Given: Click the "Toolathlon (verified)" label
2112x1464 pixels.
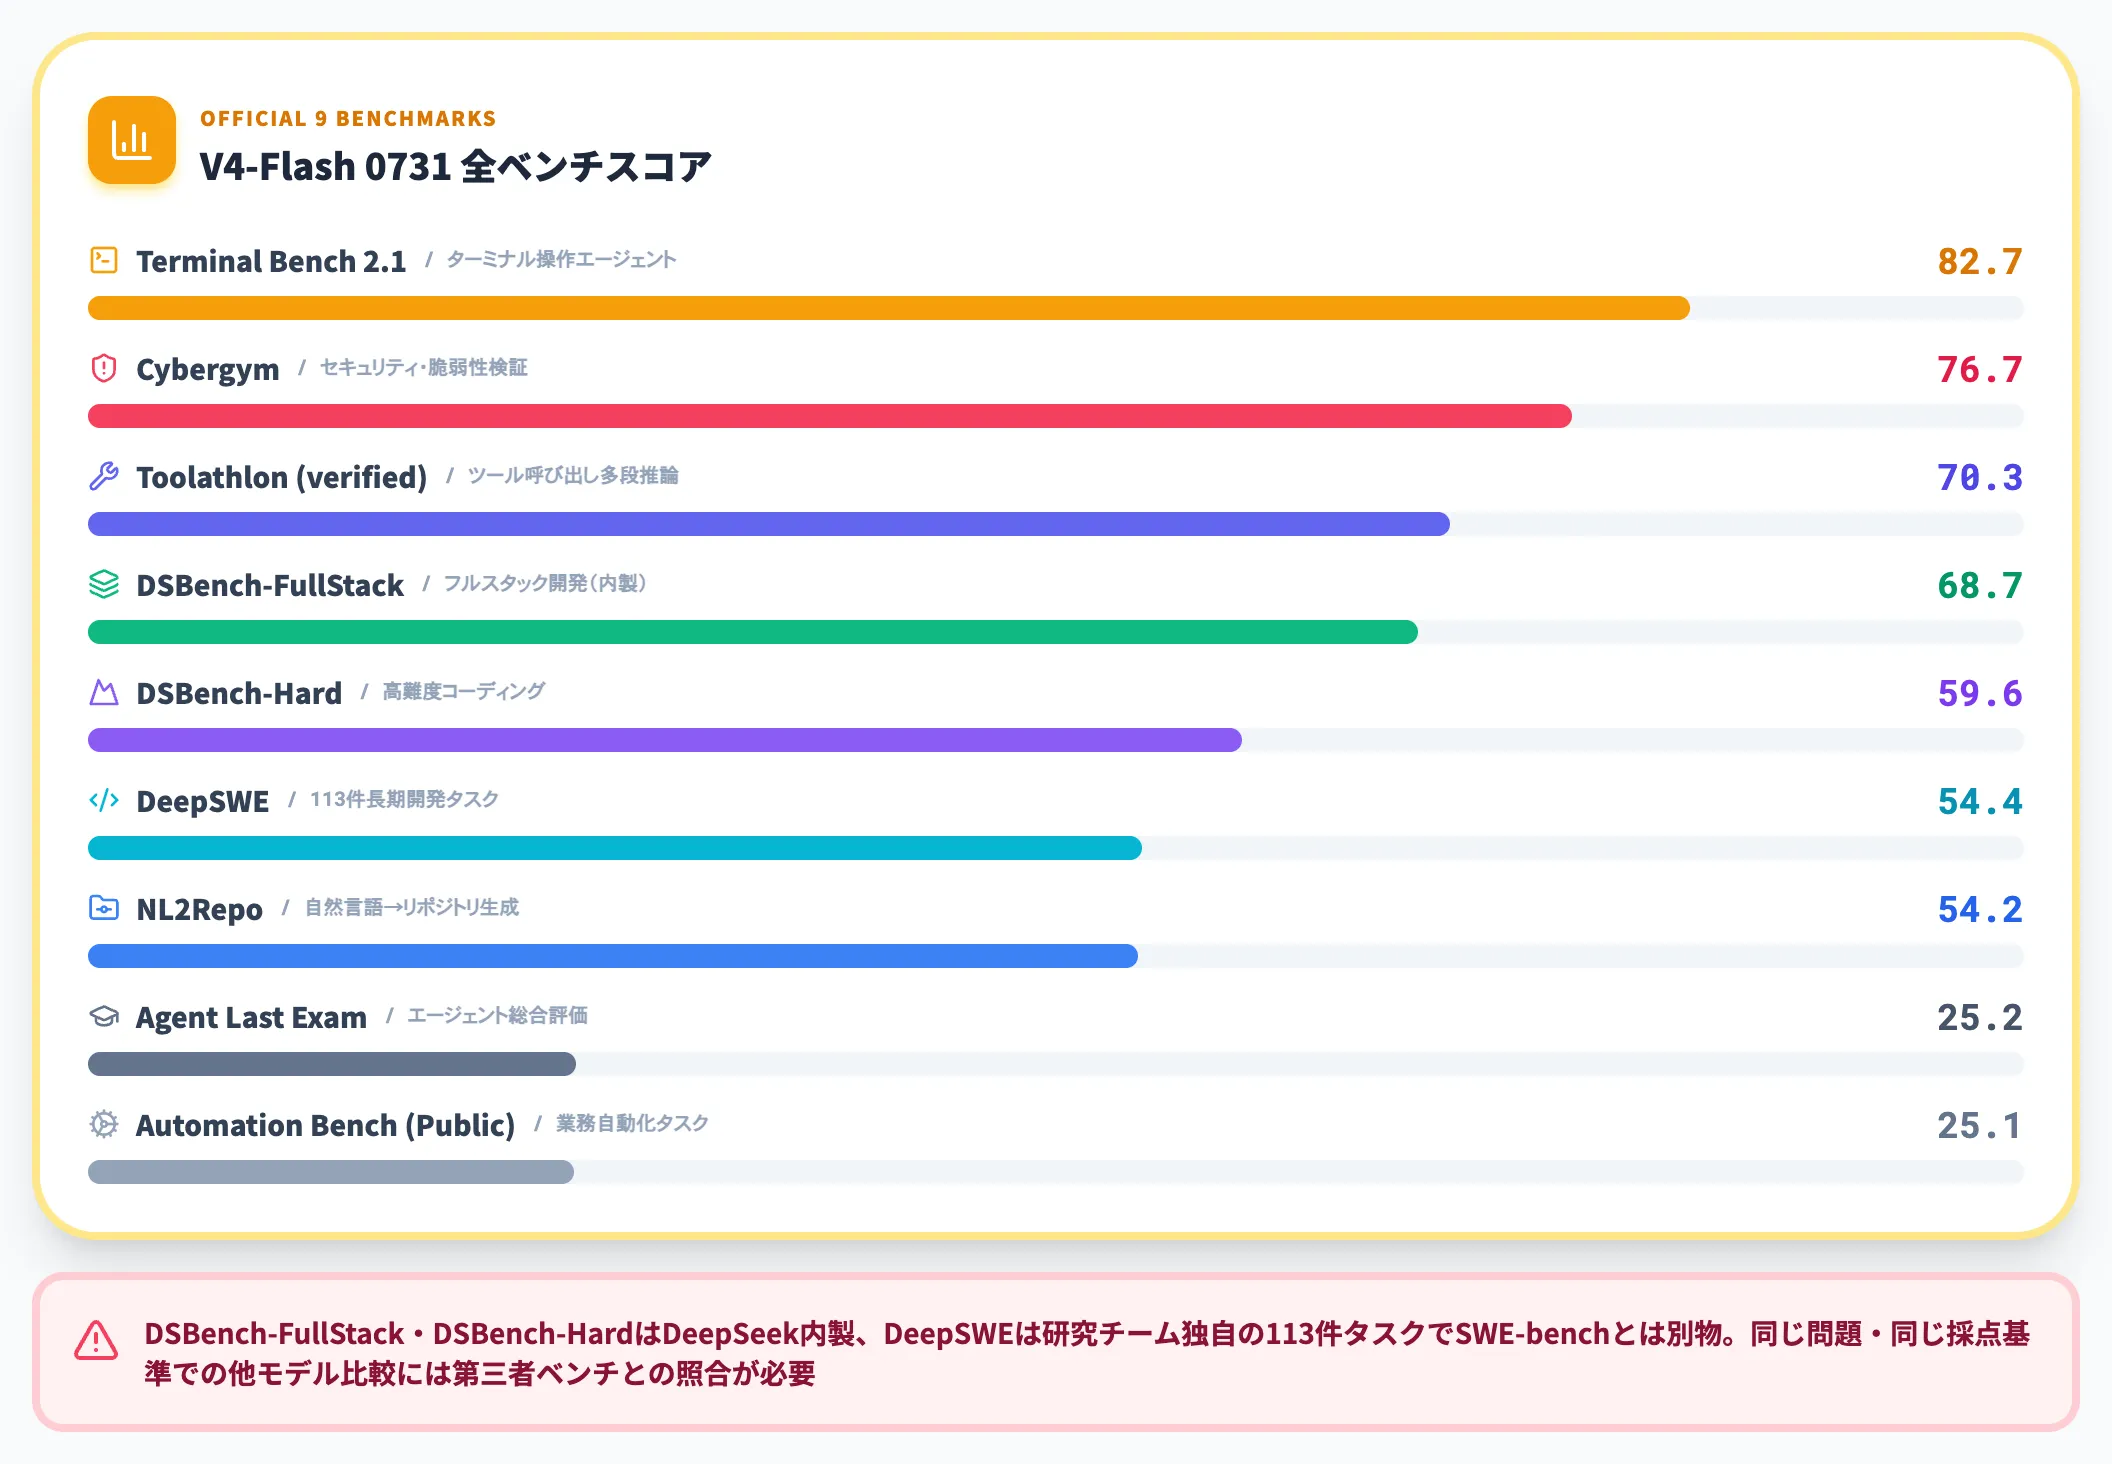Looking at the screenshot, I should point(282,477).
